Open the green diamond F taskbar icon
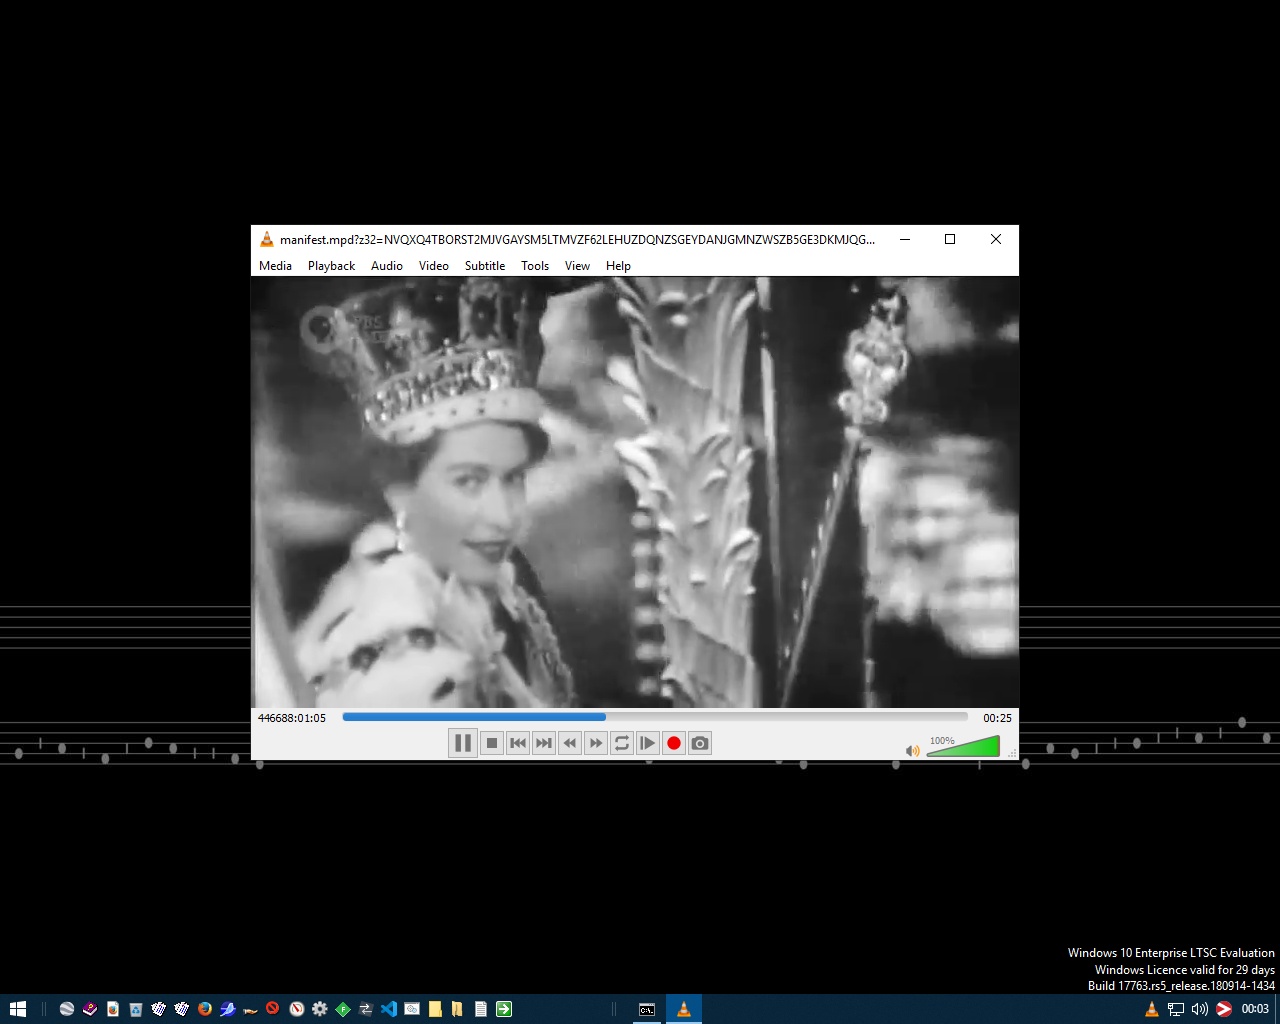This screenshot has height=1024, width=1280. 343,1009
